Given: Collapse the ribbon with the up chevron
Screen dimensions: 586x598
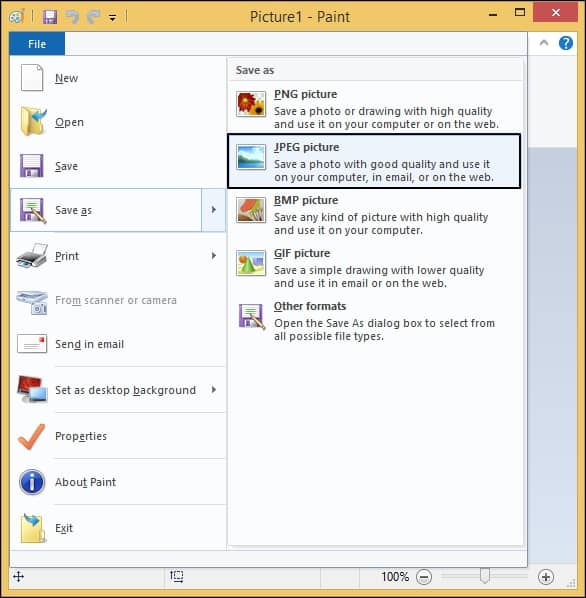Looking at the screenshot, I should [x=544, y=43].
